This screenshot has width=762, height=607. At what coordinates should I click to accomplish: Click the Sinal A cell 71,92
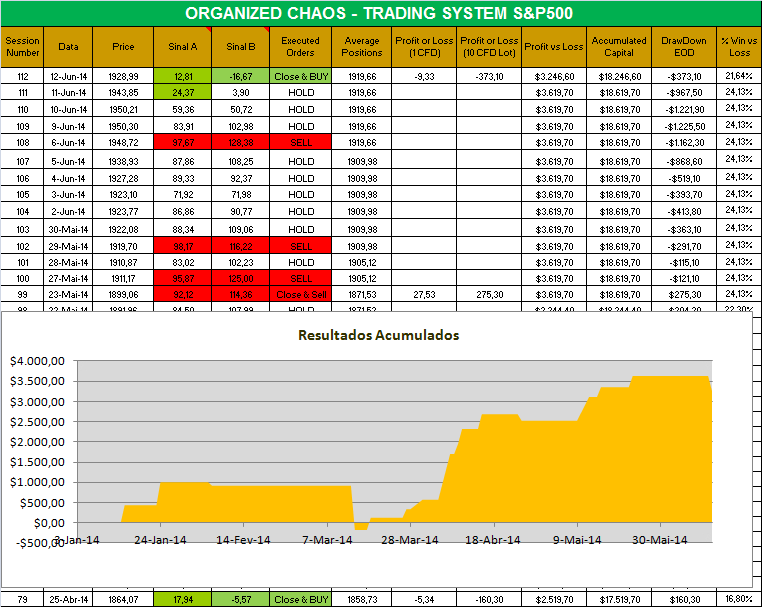[x=183, y=194]
